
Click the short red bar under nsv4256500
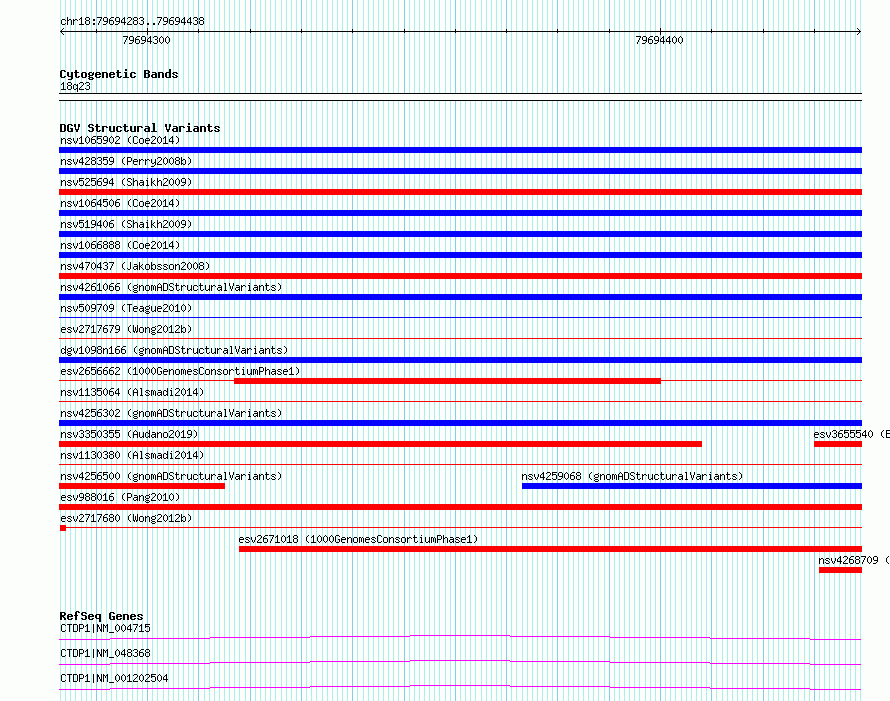(x=142, y=486)
